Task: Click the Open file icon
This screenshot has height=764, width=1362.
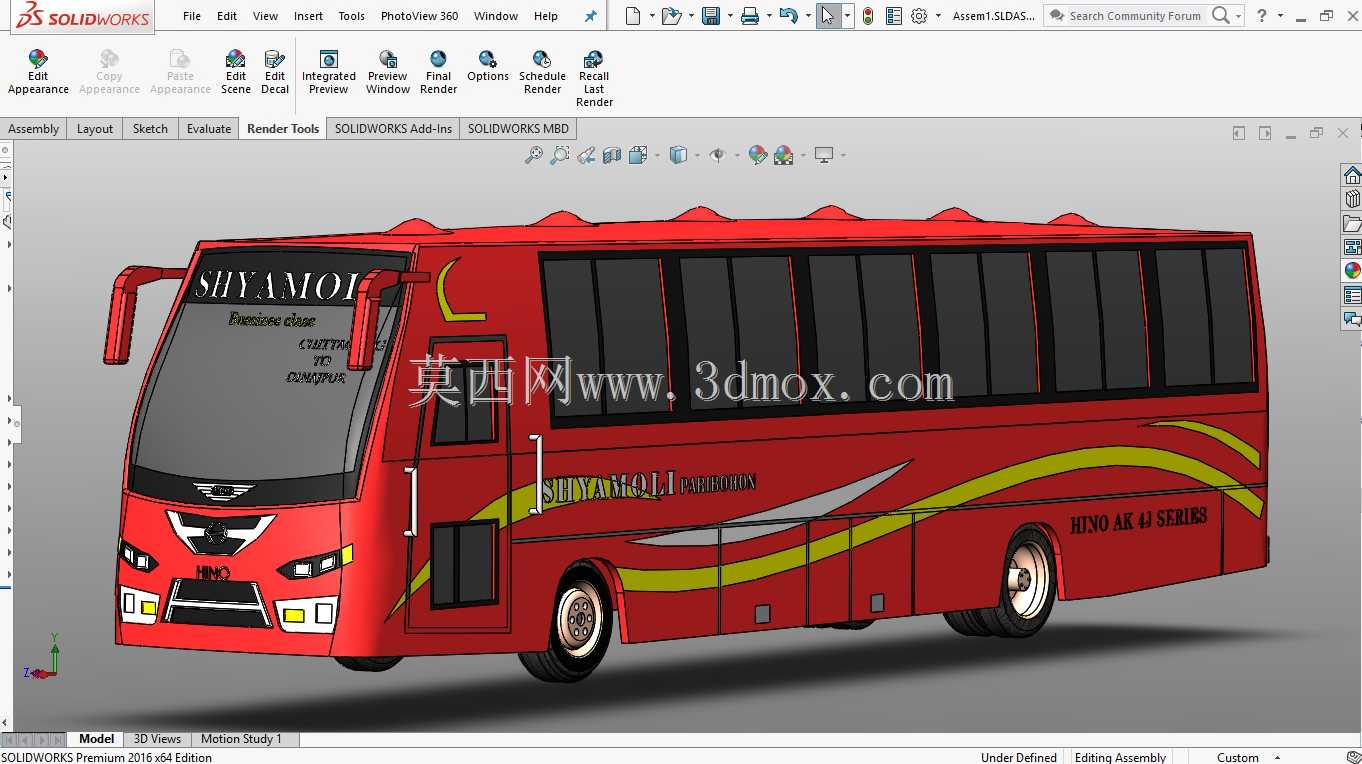Action: point(671,16)
